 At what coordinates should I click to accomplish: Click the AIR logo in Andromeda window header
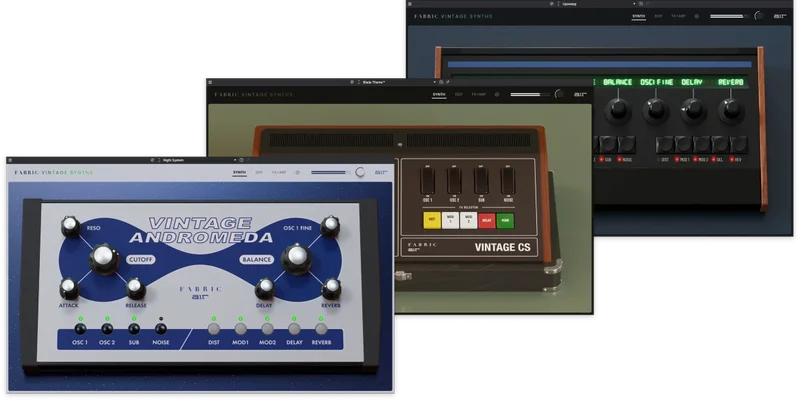click(x=381, y=172)
